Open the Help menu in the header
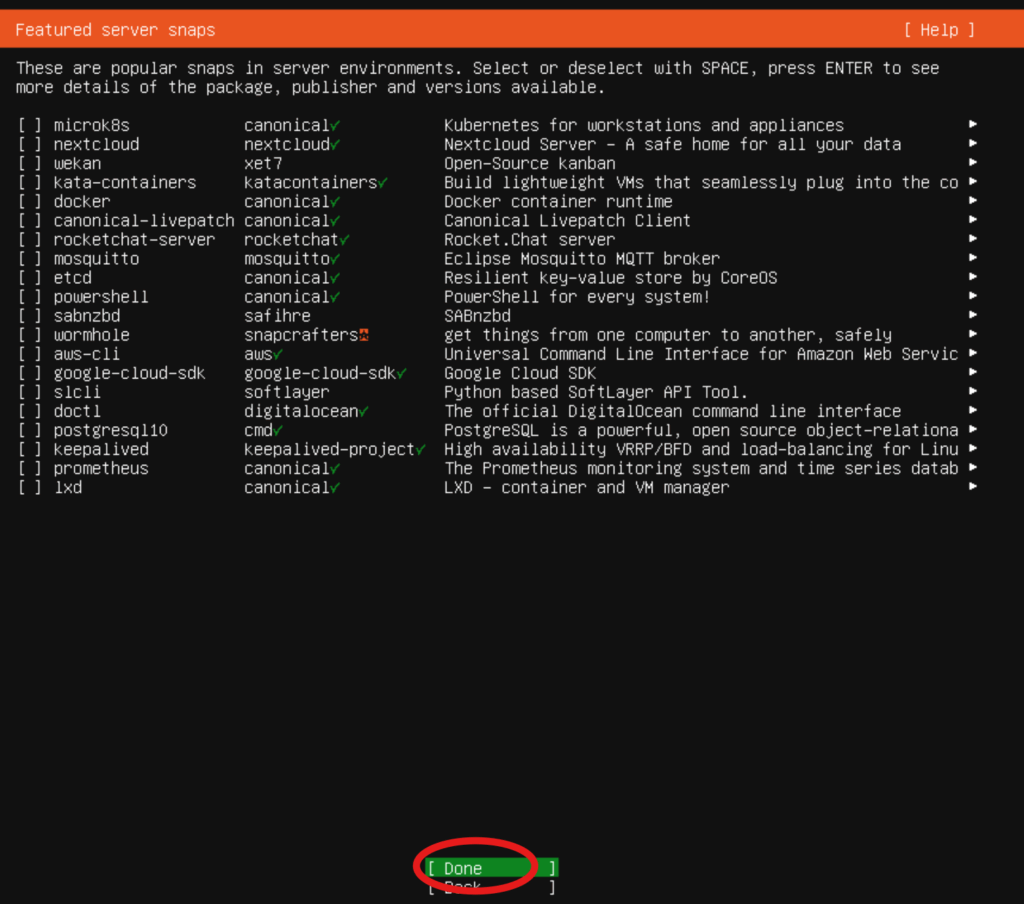The height and width of the screenshot is (904, 1024). (x=939, y=30)
